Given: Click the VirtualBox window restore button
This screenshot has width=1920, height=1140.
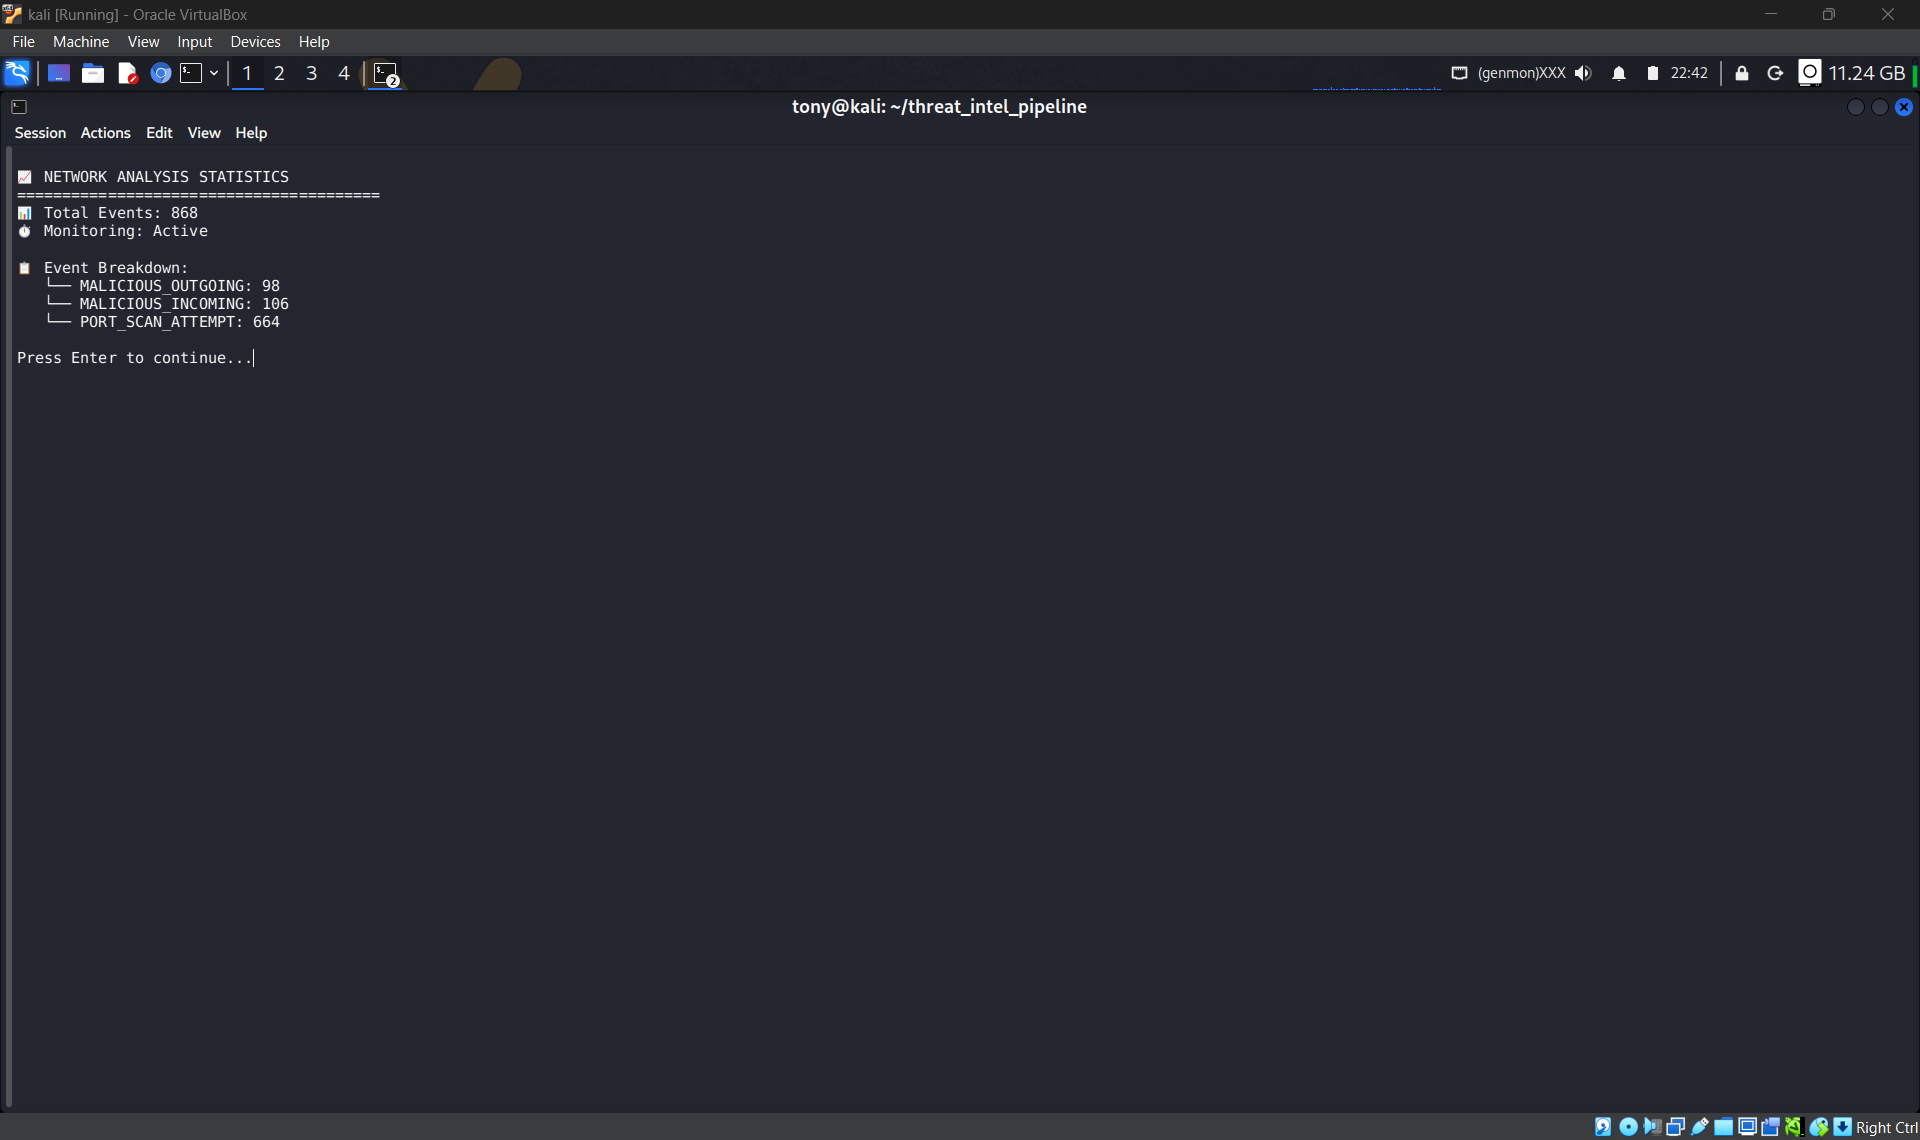Looking at the screenshot, I should coord(1829,14).
